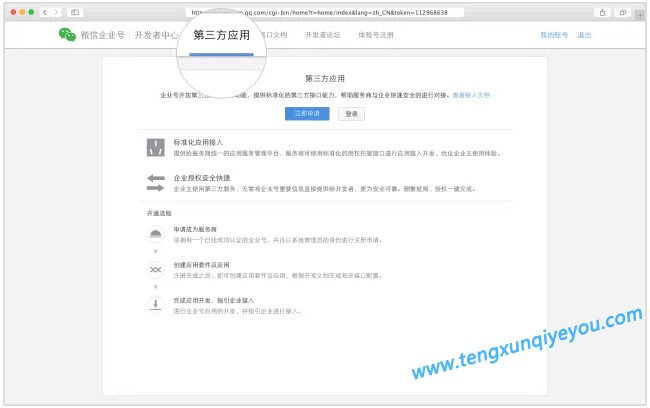Click the 完成应用开发 download step icon
The image size is (650, 408).
(155, 305)
